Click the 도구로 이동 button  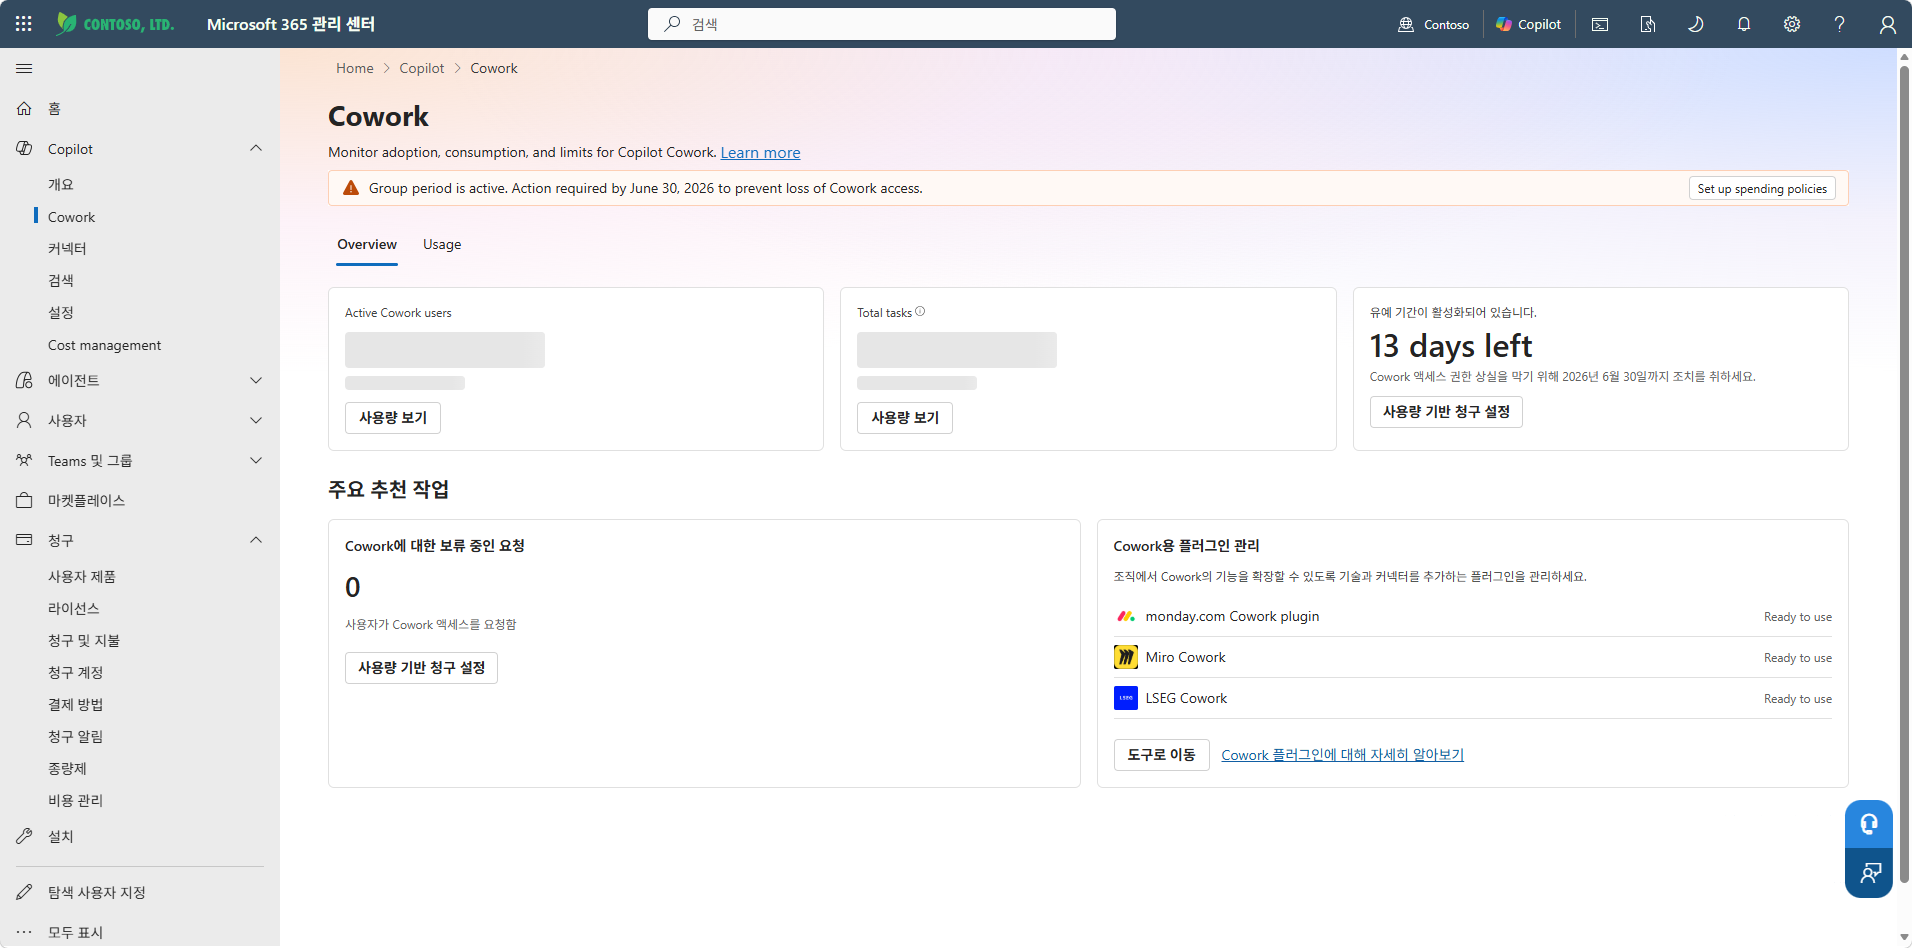point(1161,755)
